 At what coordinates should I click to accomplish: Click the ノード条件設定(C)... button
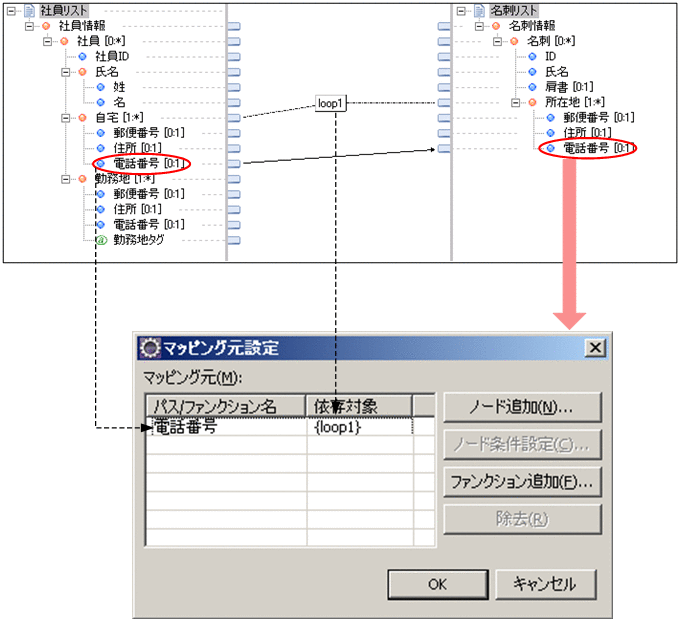pyautogui.click(x=523, y=445)
